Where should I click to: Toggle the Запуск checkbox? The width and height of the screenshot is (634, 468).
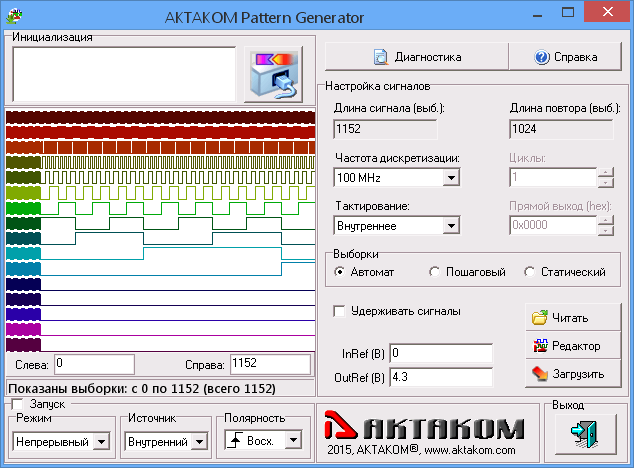(17, 404)
